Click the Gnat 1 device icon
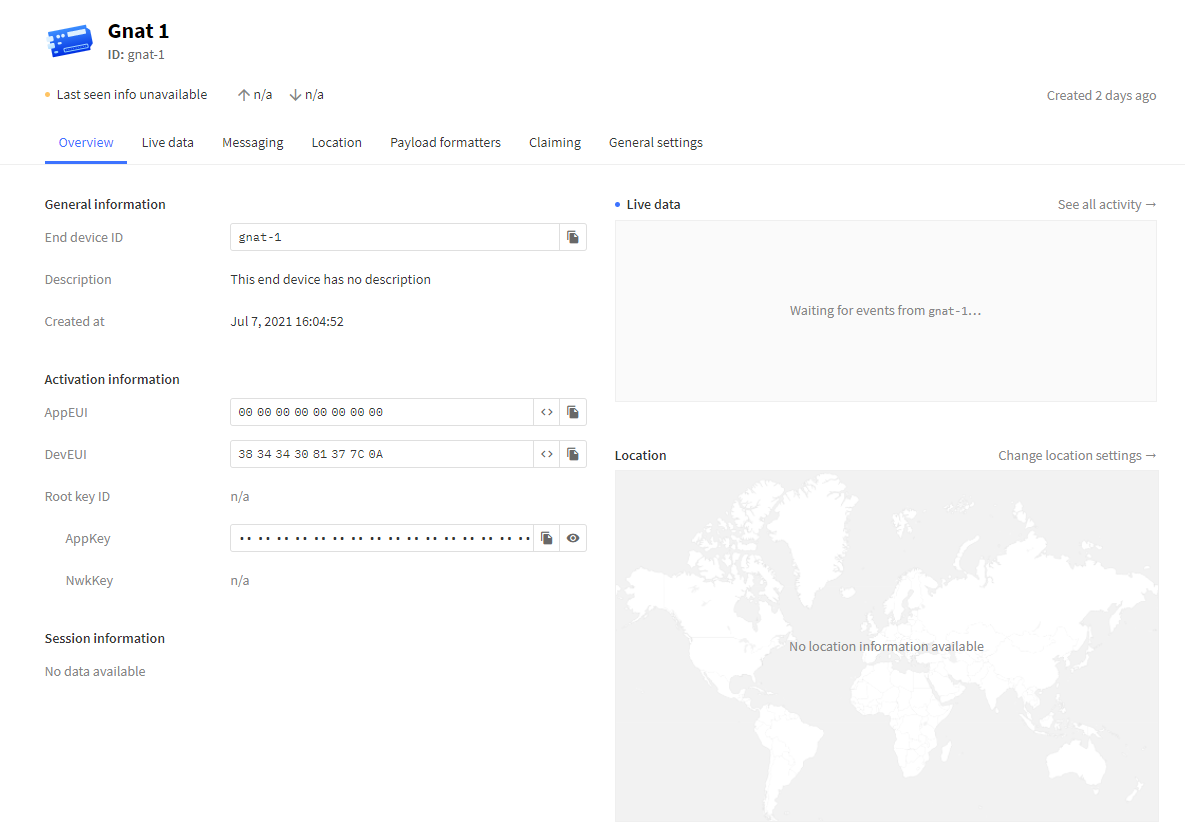The width and height of the screenshot is (1185, 827). [70, 41]
